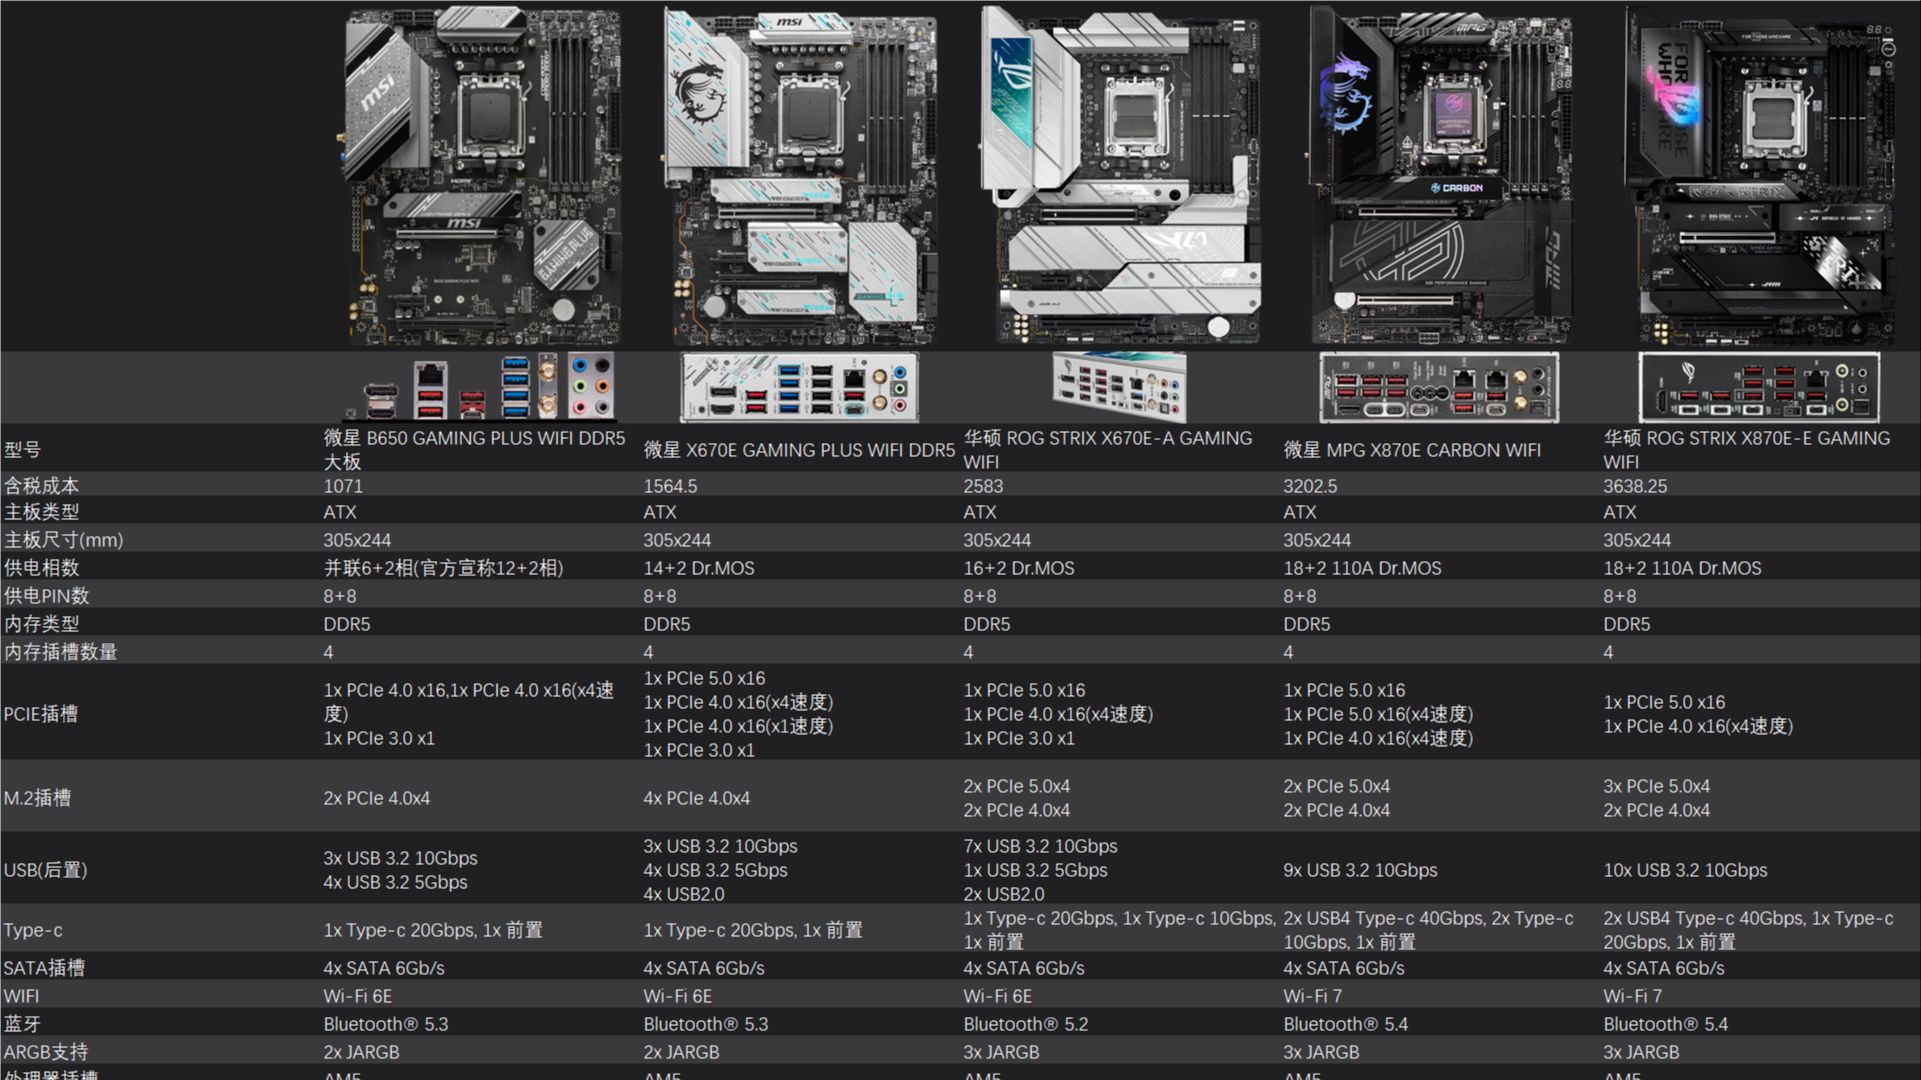Click the MSI B650 GAMING PLUS motherboard image
Screen dimensions: 1921x1080
click(482, 177)
